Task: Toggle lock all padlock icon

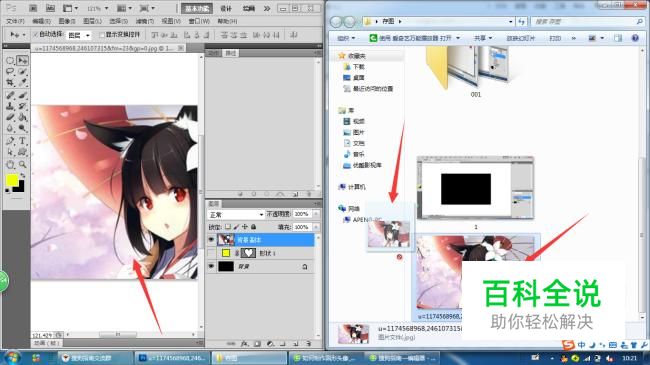Action: [253, 227]
